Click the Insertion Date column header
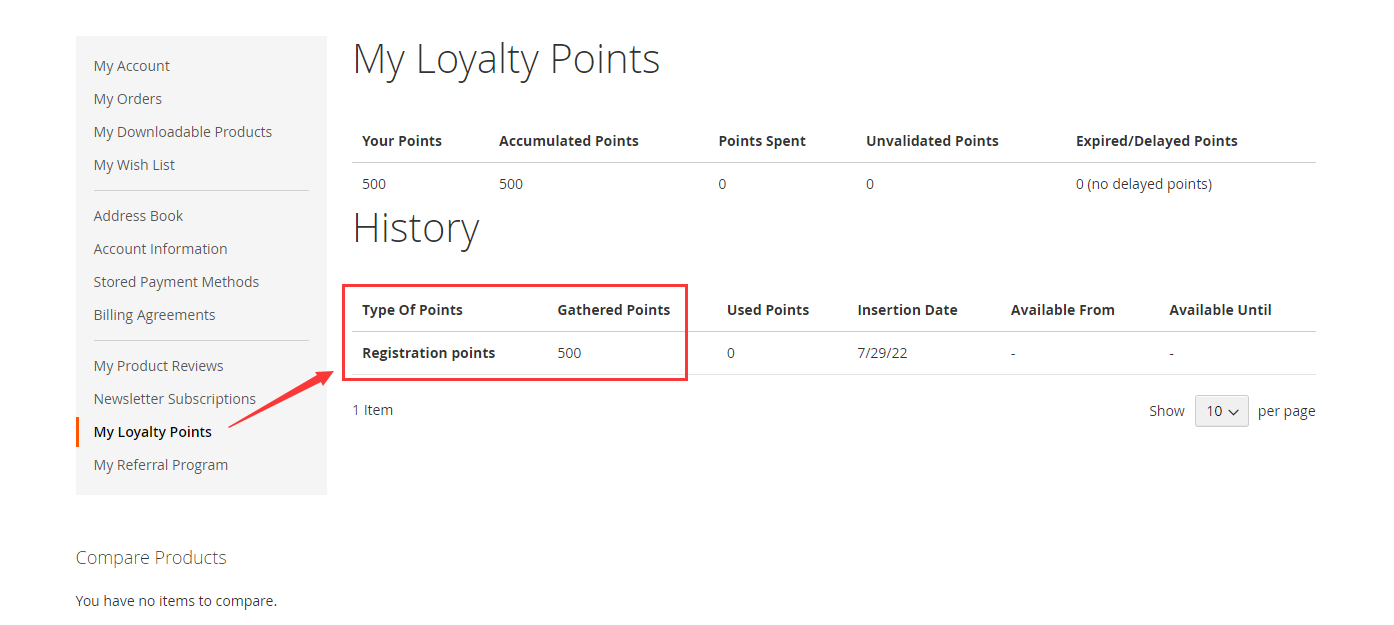1394x625 pixels. coord(907,310)
